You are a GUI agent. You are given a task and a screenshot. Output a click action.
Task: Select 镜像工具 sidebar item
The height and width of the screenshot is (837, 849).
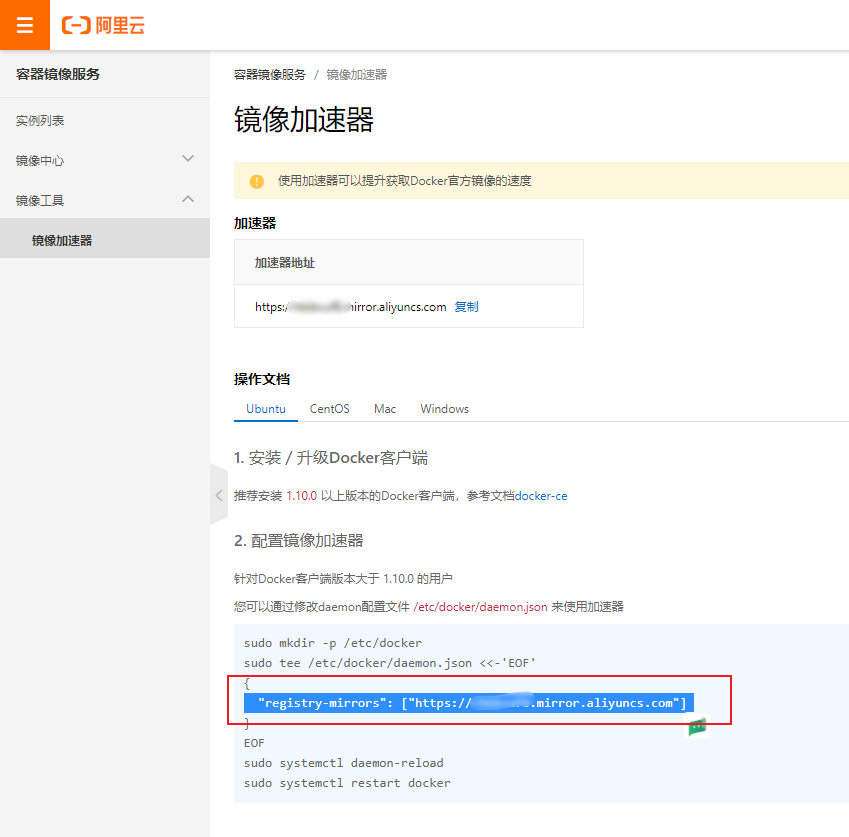point(40,200)
